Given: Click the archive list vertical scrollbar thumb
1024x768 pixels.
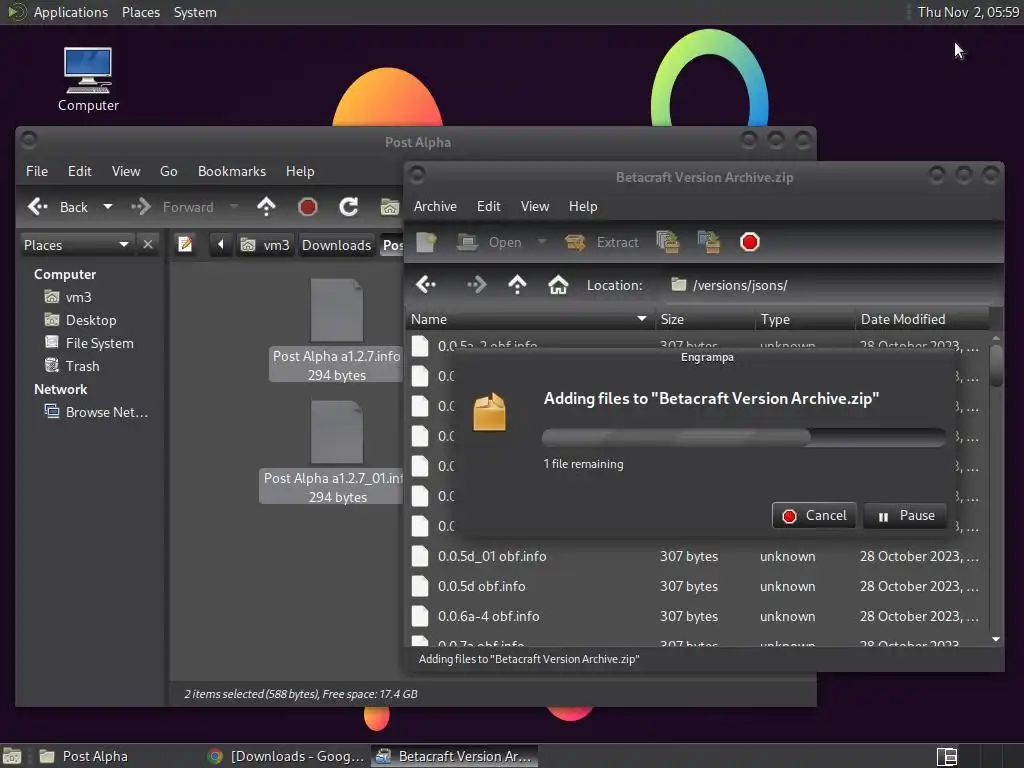Looking at the screenshot, I should point(996,366).
